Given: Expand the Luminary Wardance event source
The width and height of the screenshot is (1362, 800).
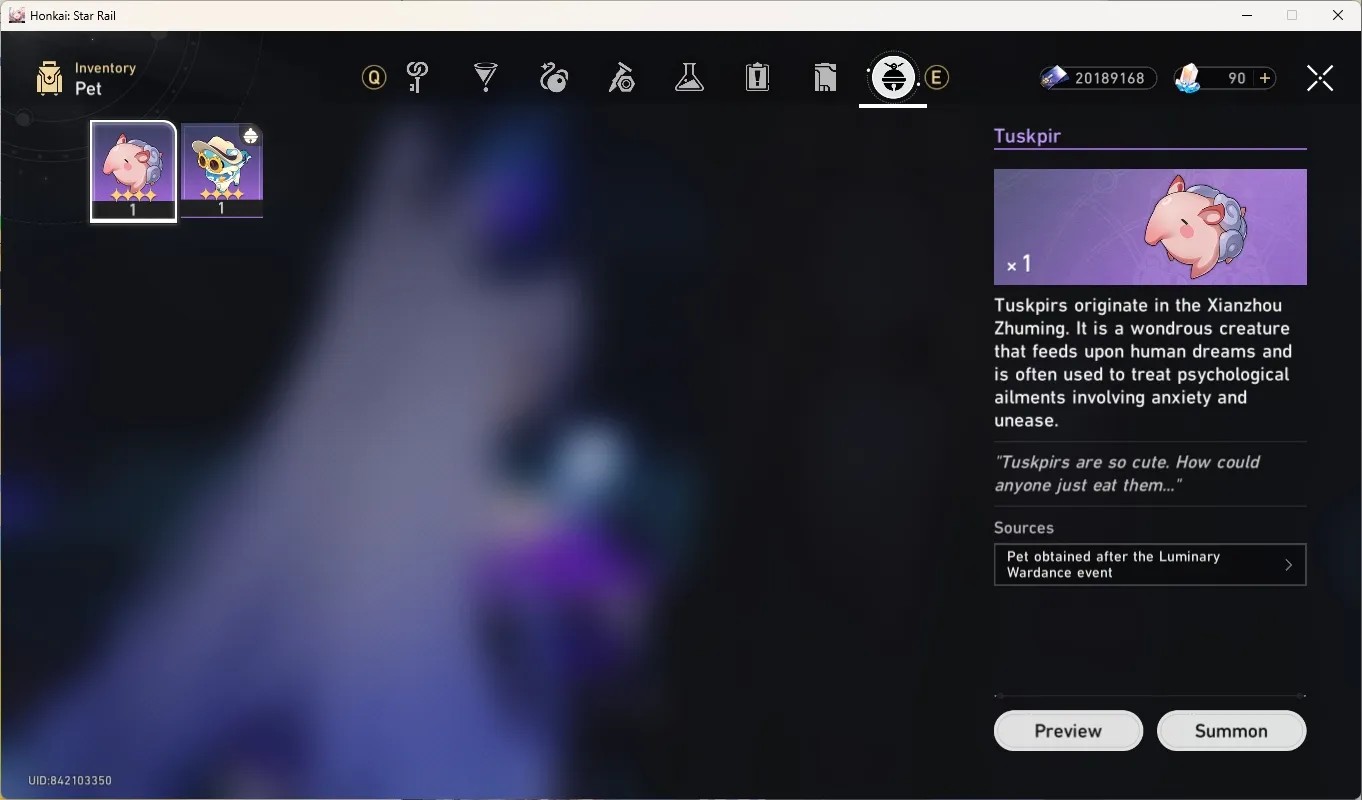Looking at the screenshot, I should tap(1150, 565).
